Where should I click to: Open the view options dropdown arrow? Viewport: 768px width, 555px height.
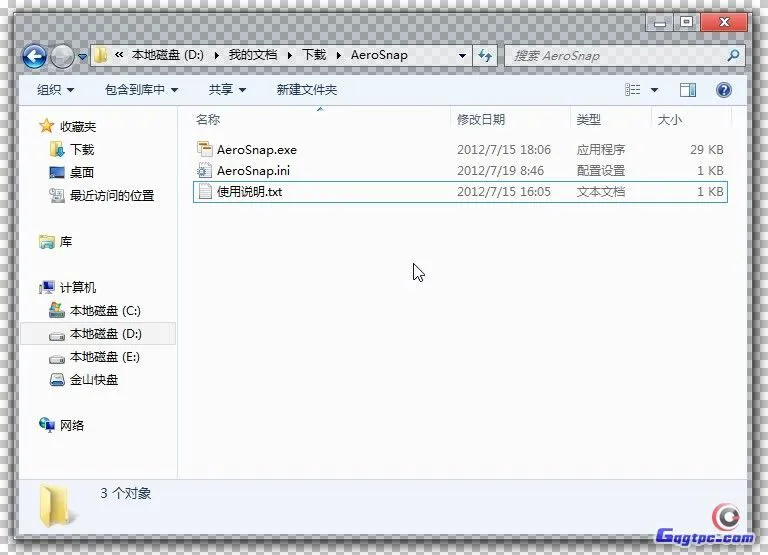[654, 90]
